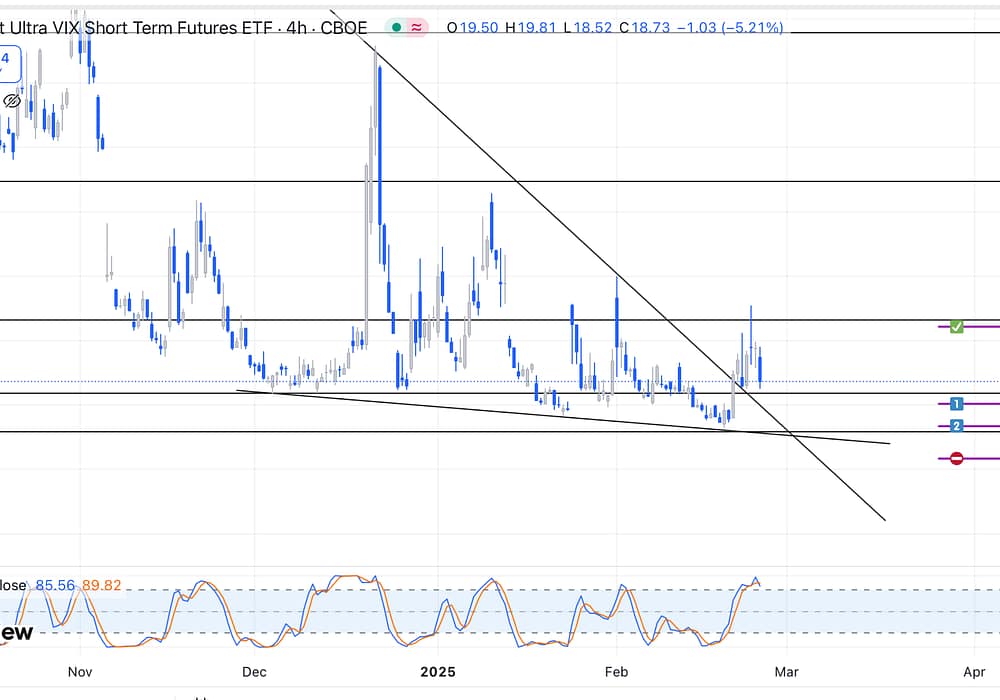
Task: Click the Dec label on time axis
Action: (254, 672)
